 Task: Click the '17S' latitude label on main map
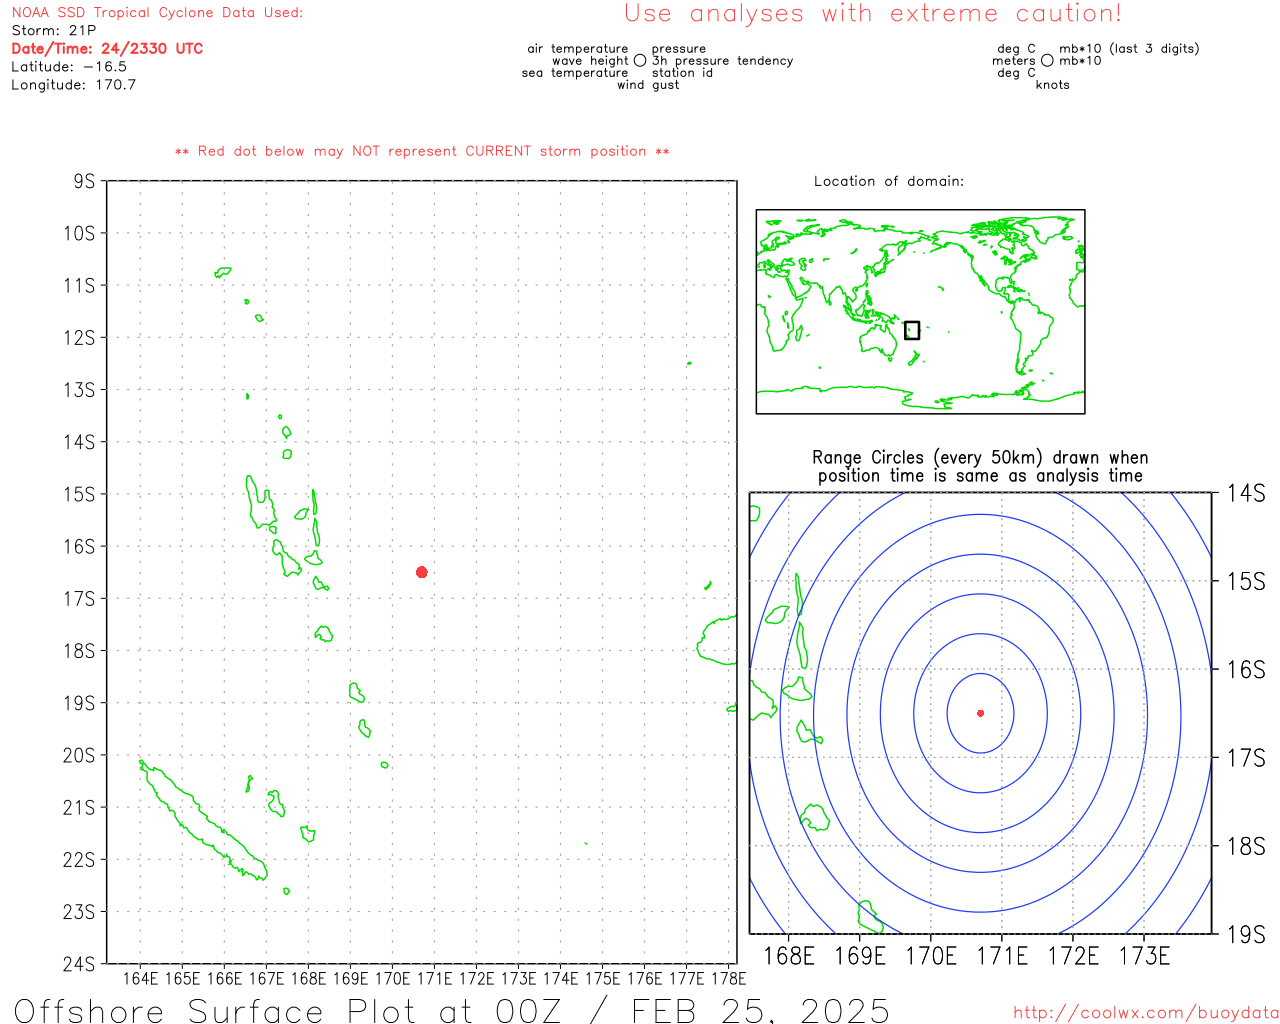pos(79,599)
